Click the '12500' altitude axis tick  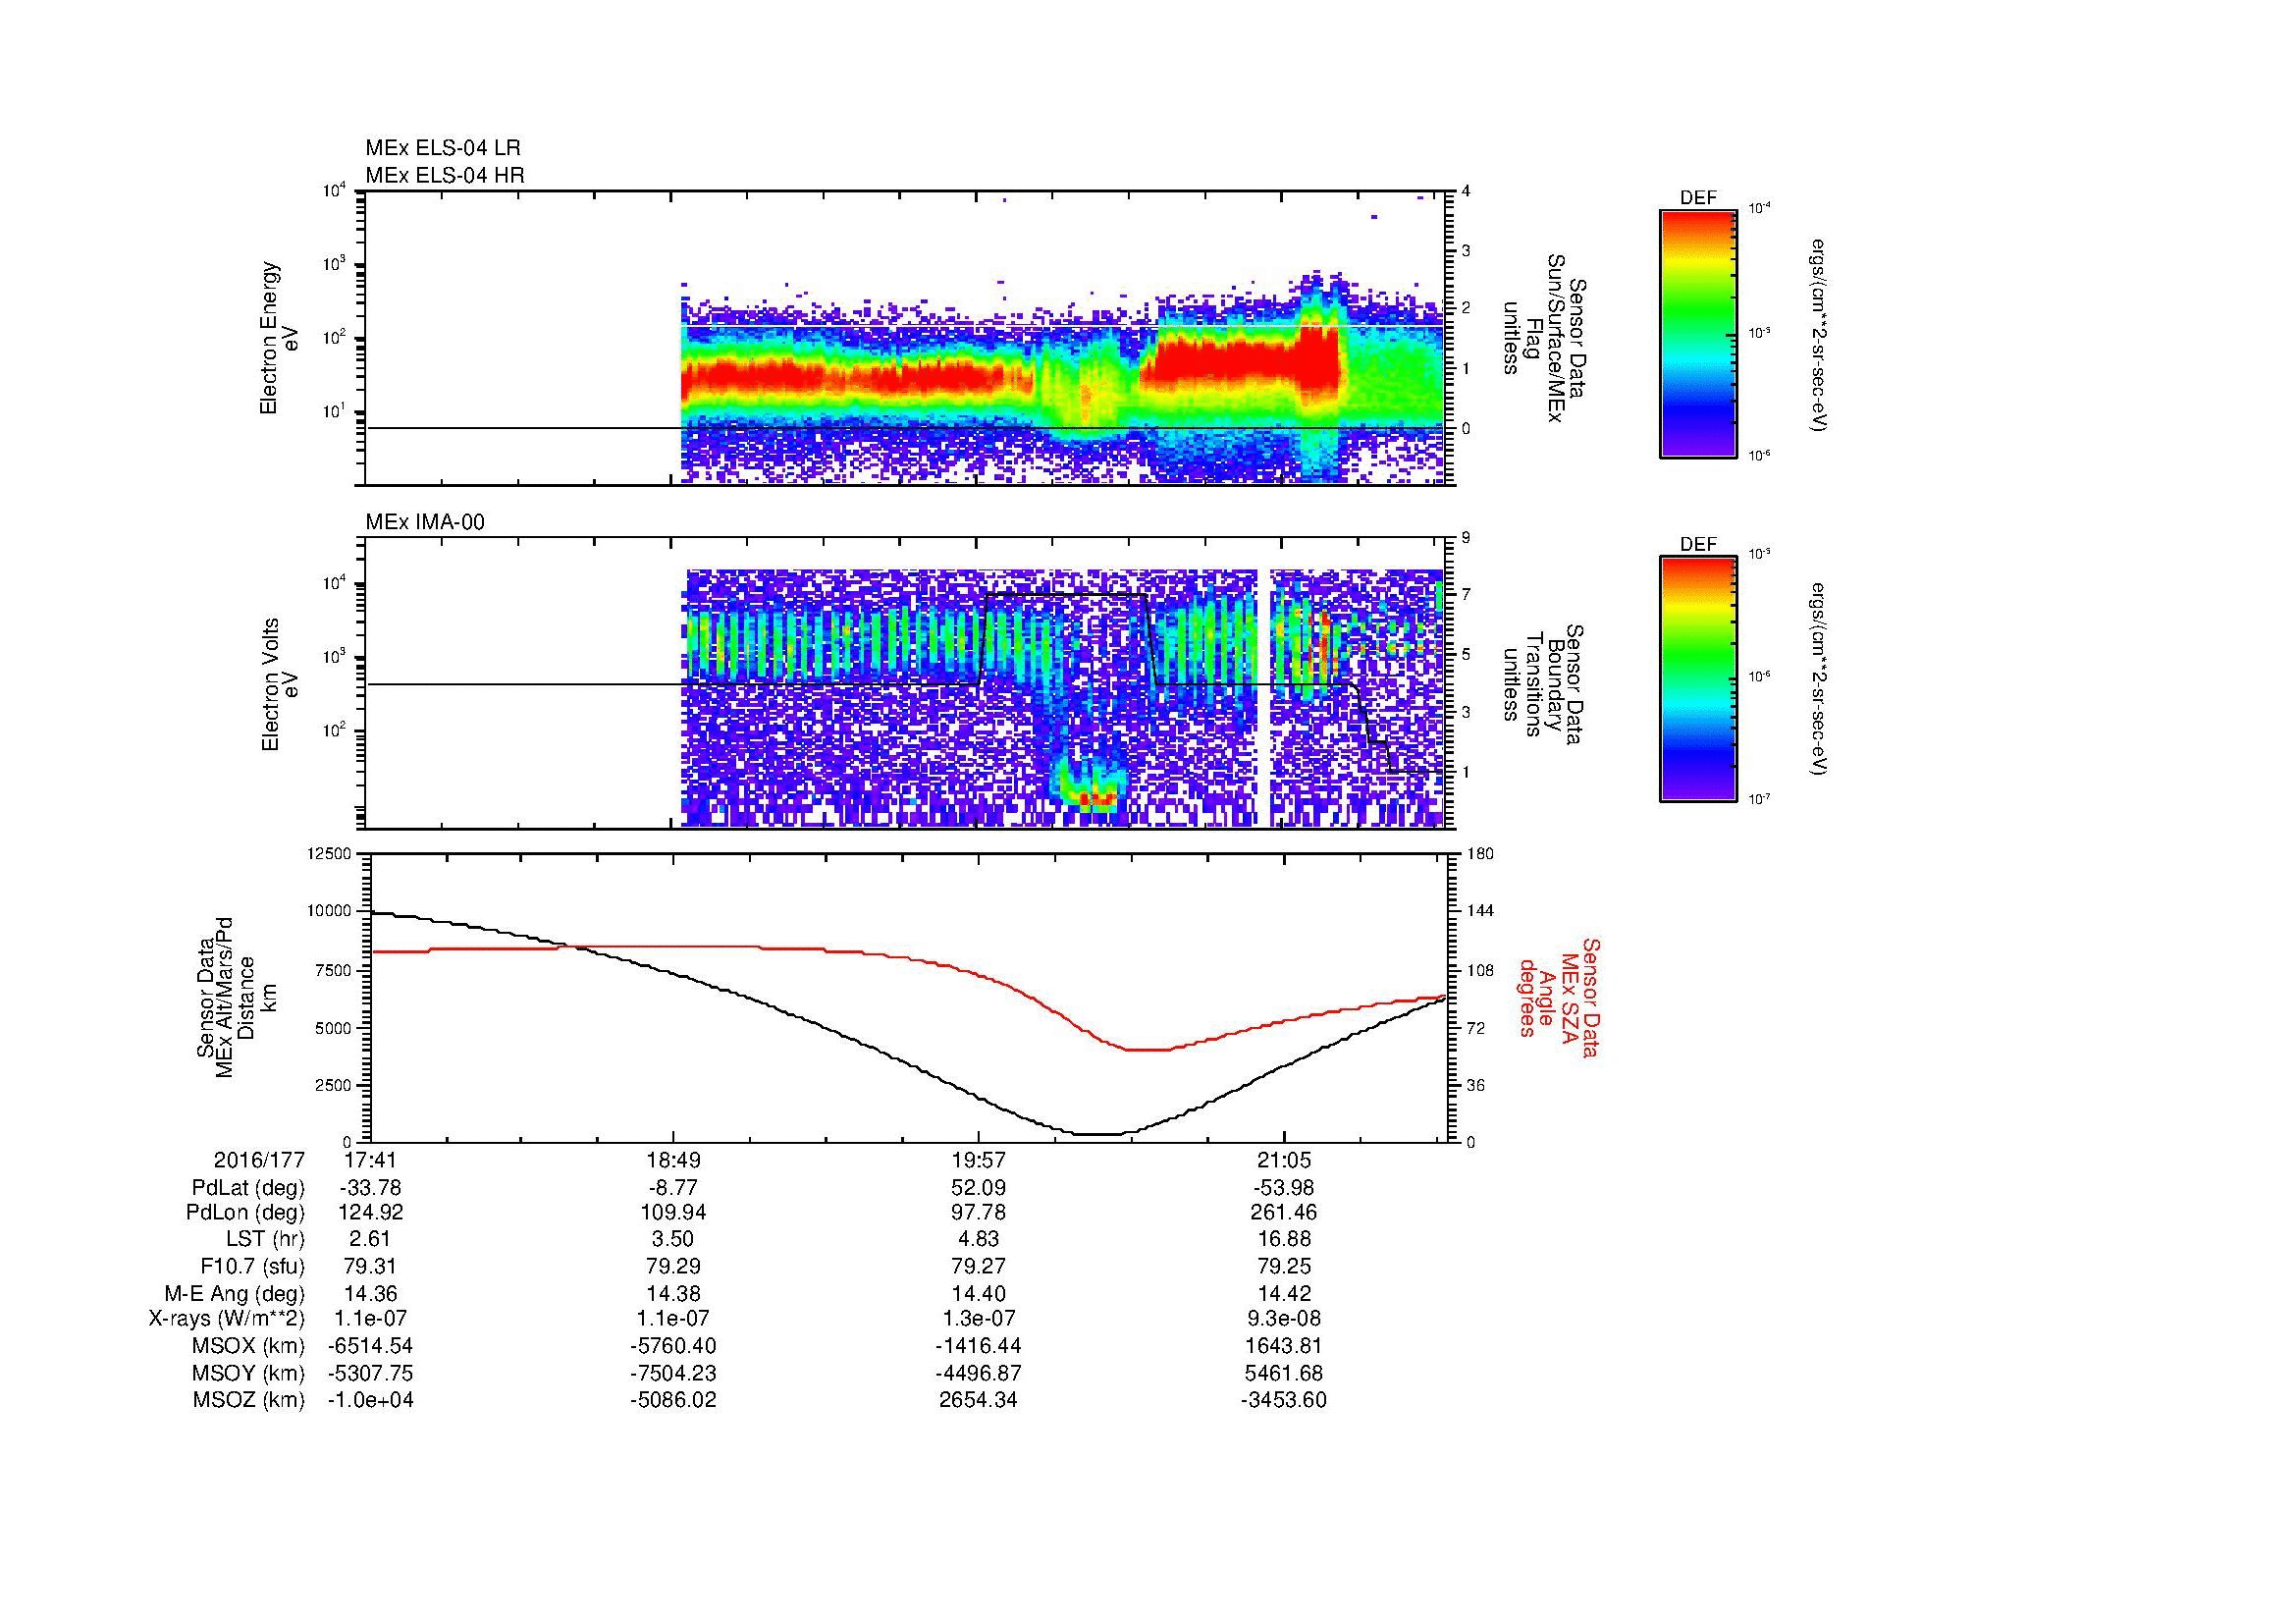331,854
